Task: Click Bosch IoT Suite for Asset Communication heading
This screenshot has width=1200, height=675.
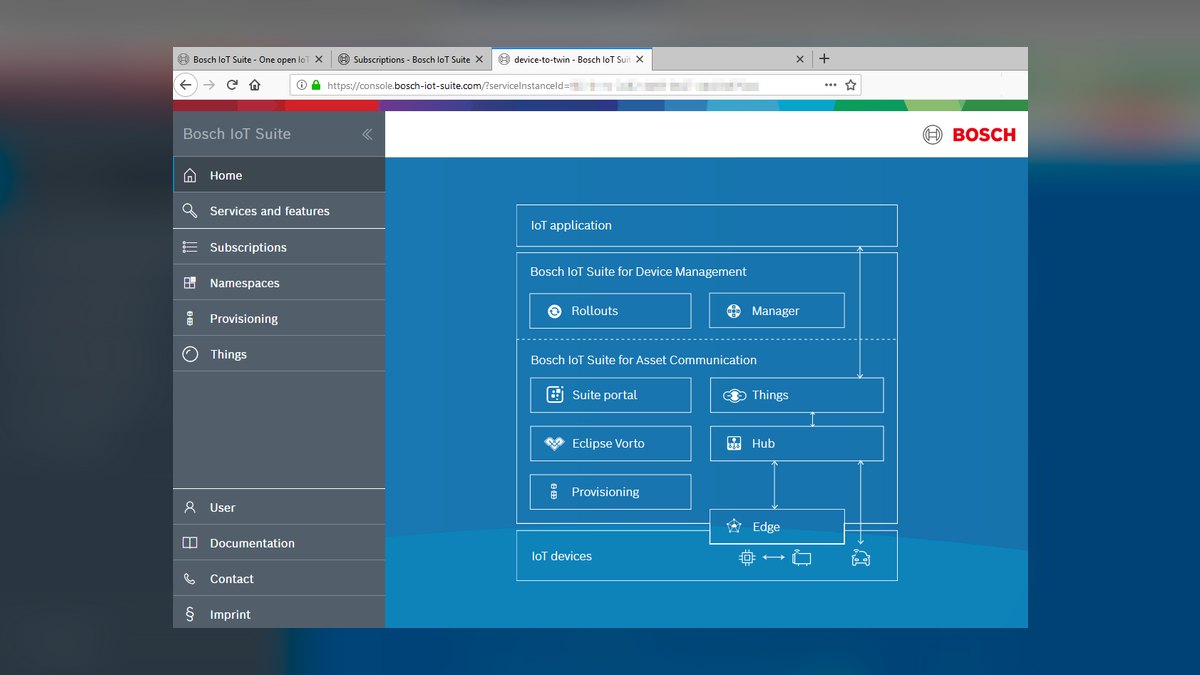Action: 643,360
